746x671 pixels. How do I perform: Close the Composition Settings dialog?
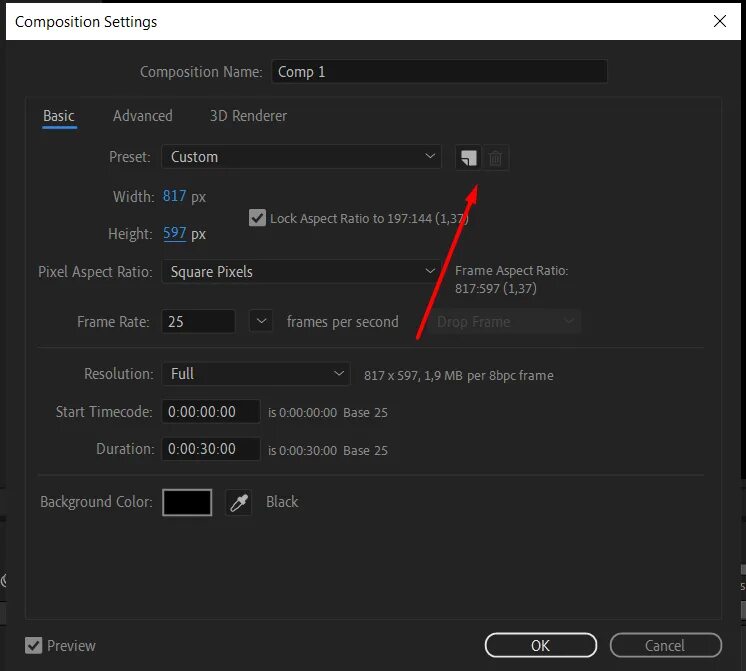pyautogui.click(x=719, y=21)
